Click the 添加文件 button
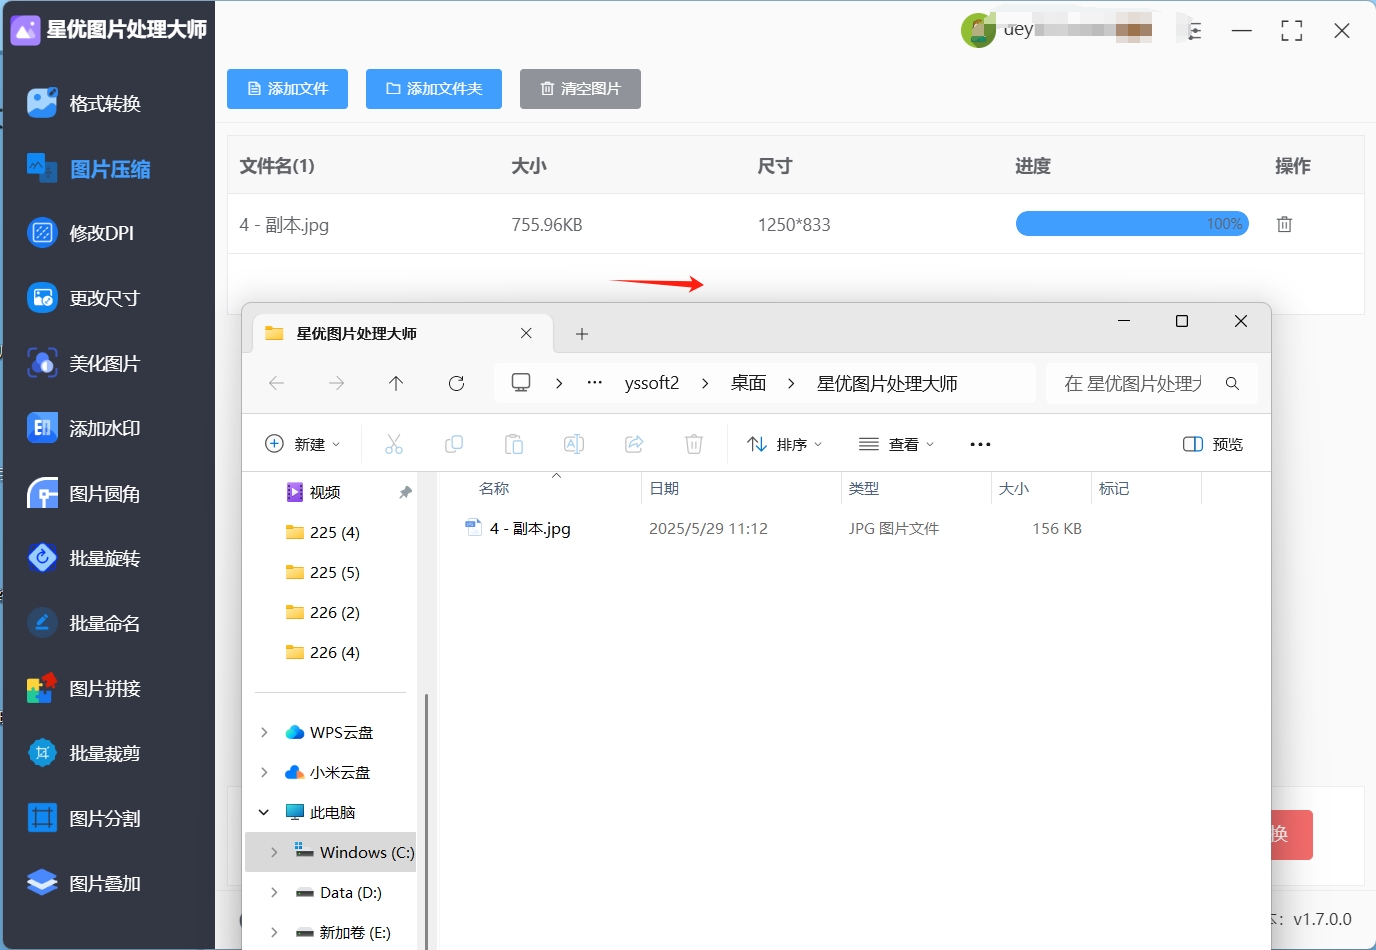 (287, 89)
